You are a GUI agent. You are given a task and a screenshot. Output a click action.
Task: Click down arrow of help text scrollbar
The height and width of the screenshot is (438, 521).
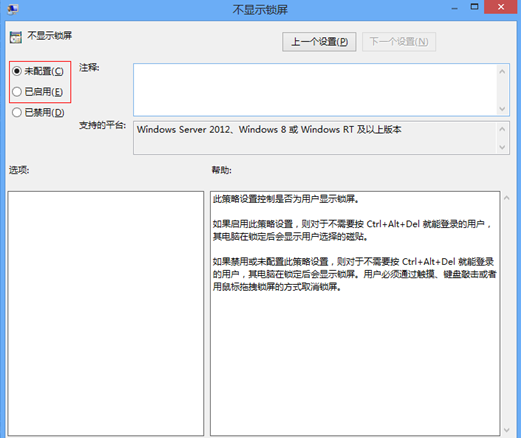[x=507, y=430]
